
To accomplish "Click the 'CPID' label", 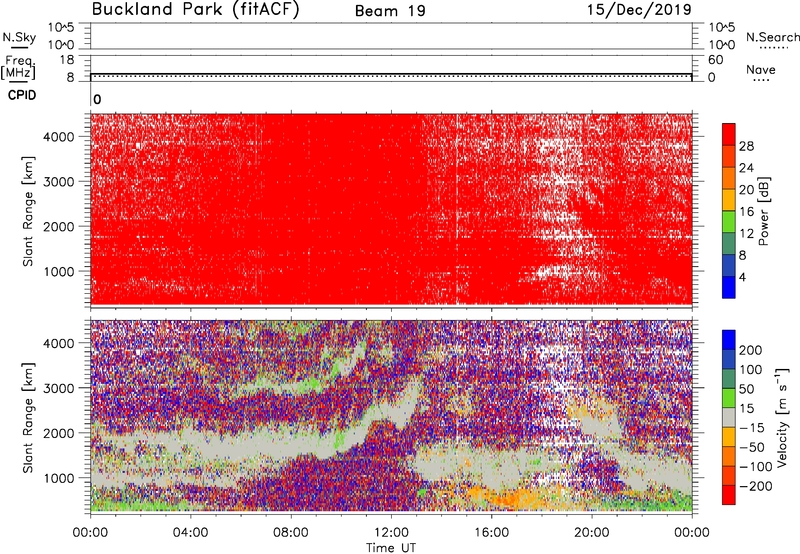I will (x=22, y=95).
